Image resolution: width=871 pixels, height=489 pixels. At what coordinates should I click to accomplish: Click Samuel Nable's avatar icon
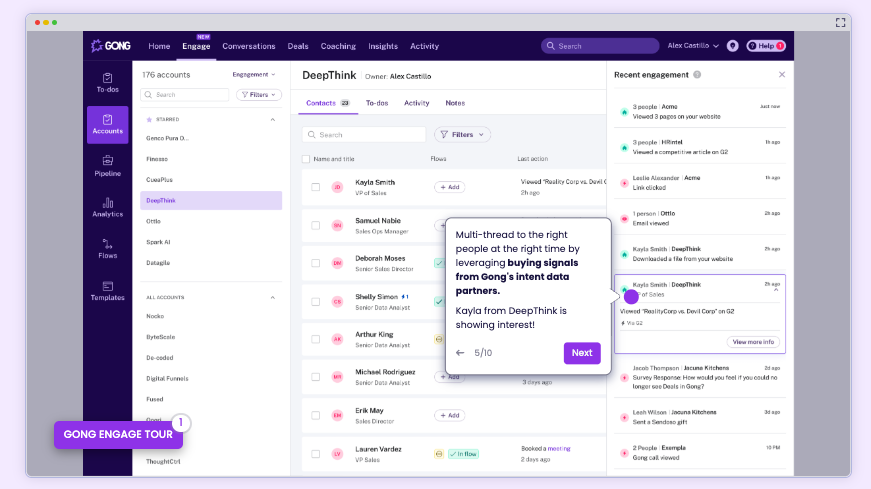(x=337, y=225)
